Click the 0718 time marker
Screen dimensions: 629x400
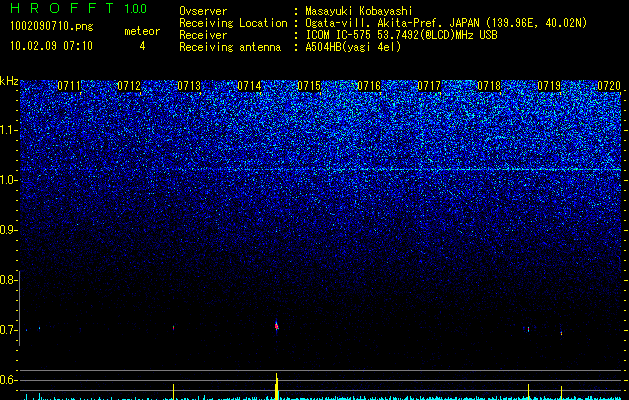[x=489, y=86]
